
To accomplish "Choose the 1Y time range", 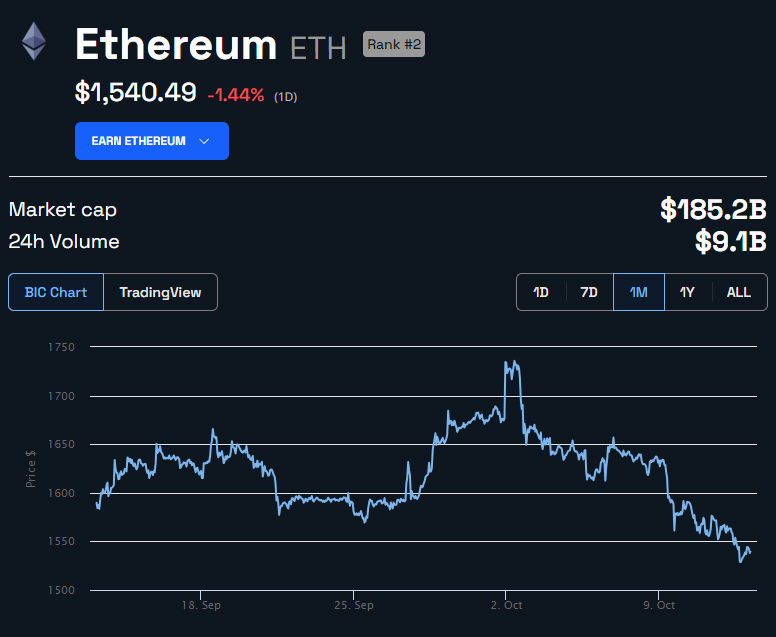I will [687, 292].
